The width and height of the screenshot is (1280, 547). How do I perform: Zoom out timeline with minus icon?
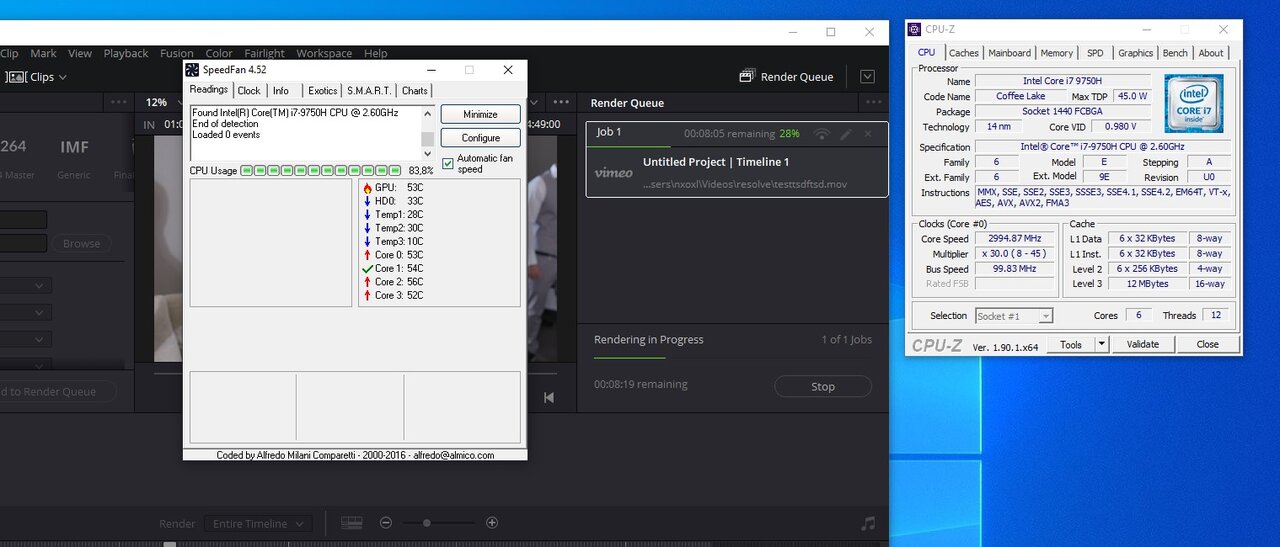tap(386, 522)
